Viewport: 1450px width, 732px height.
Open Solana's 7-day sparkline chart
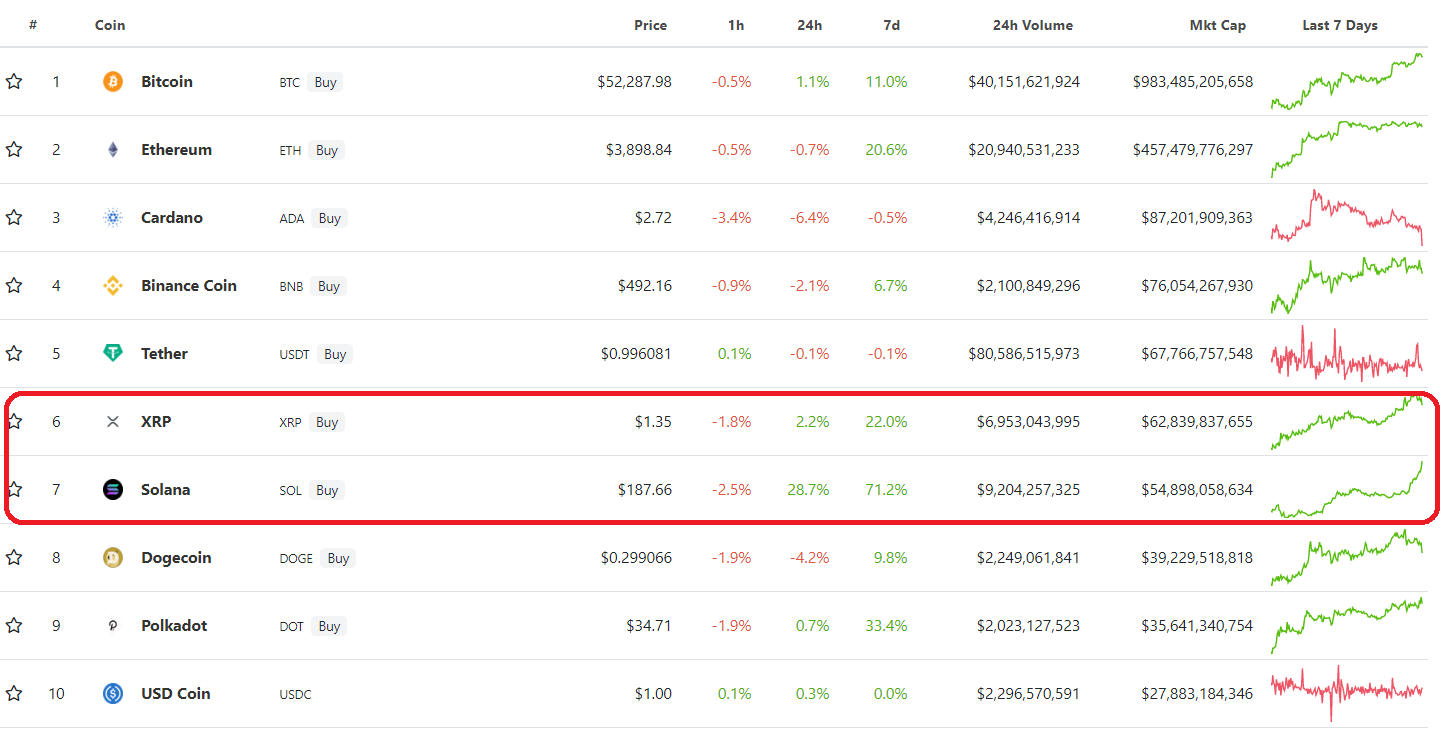click(1347, 489)
